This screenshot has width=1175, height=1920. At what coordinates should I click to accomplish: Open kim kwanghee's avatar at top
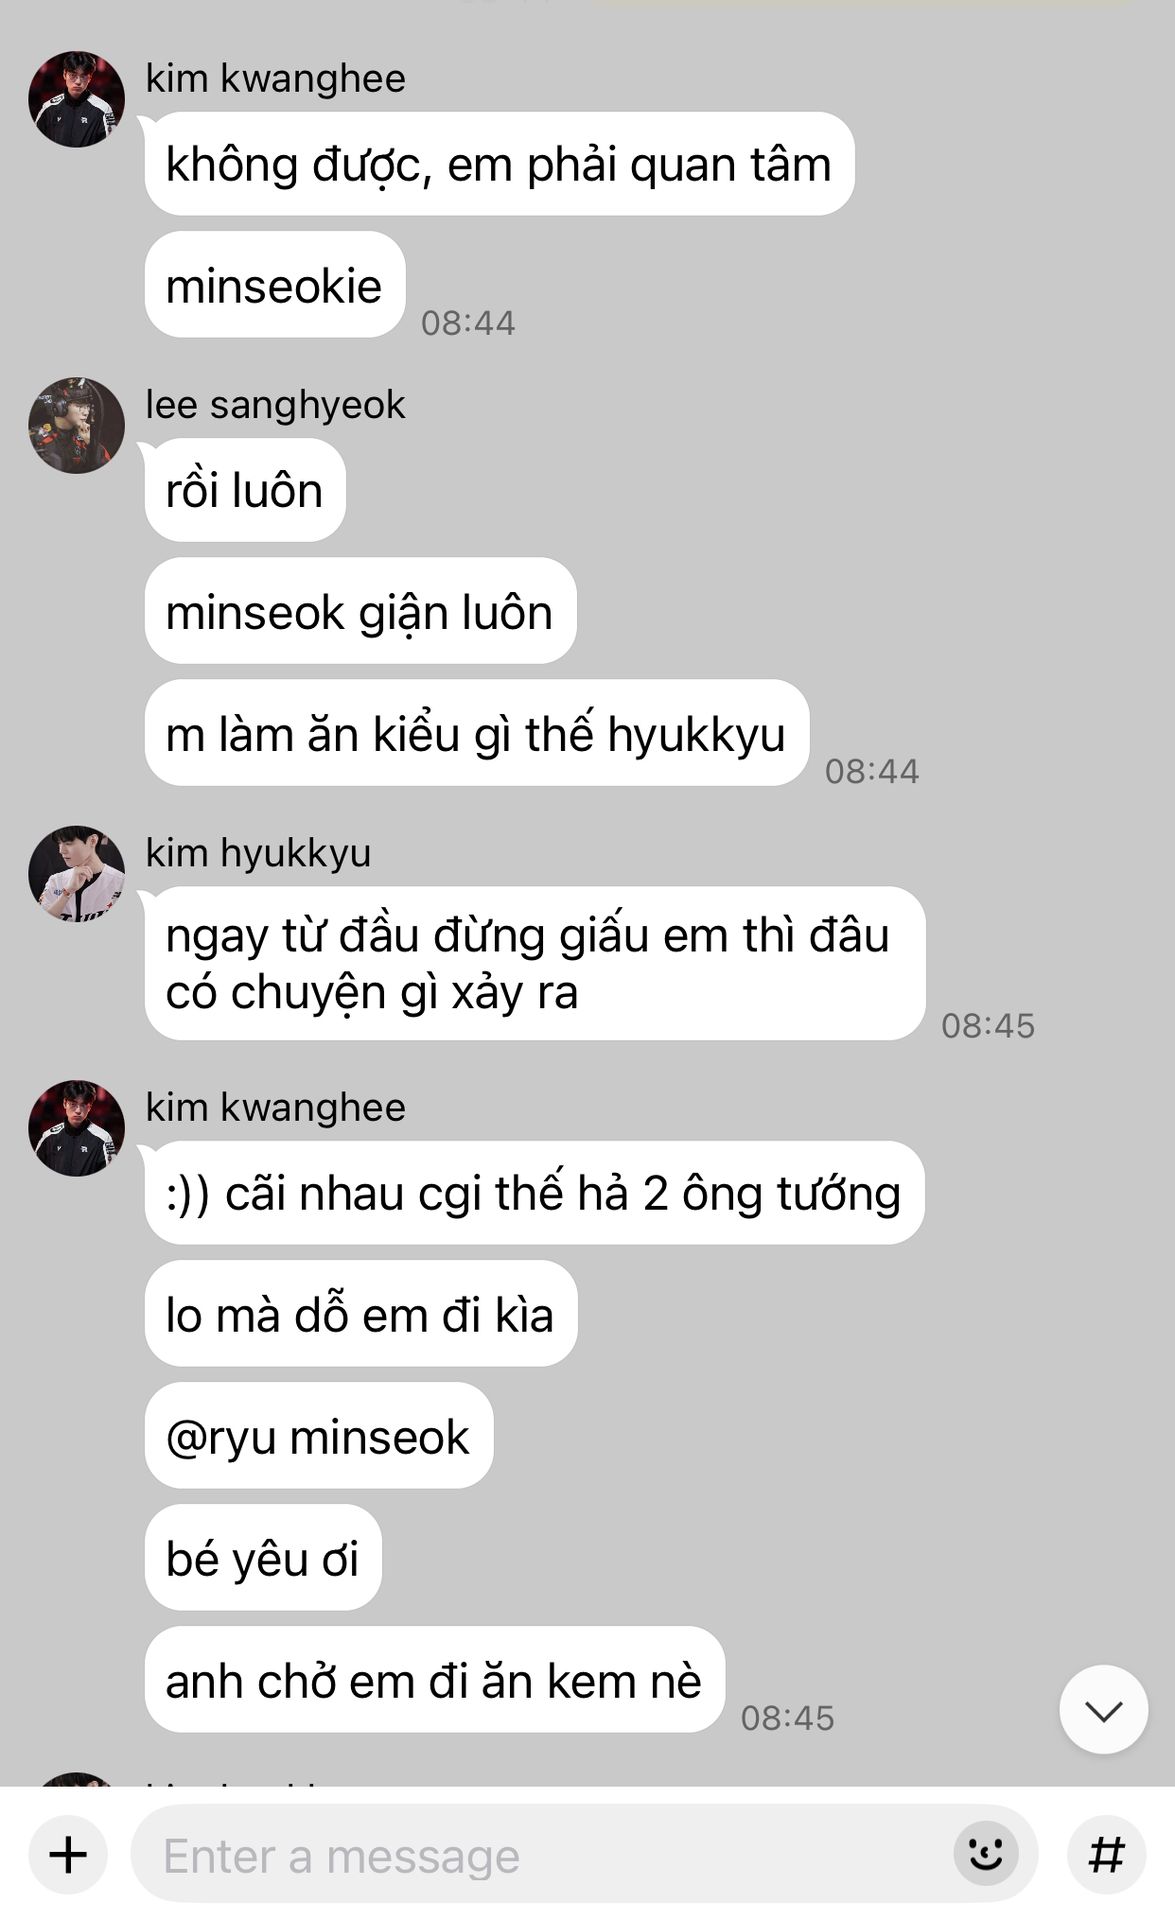click(76, 100)
